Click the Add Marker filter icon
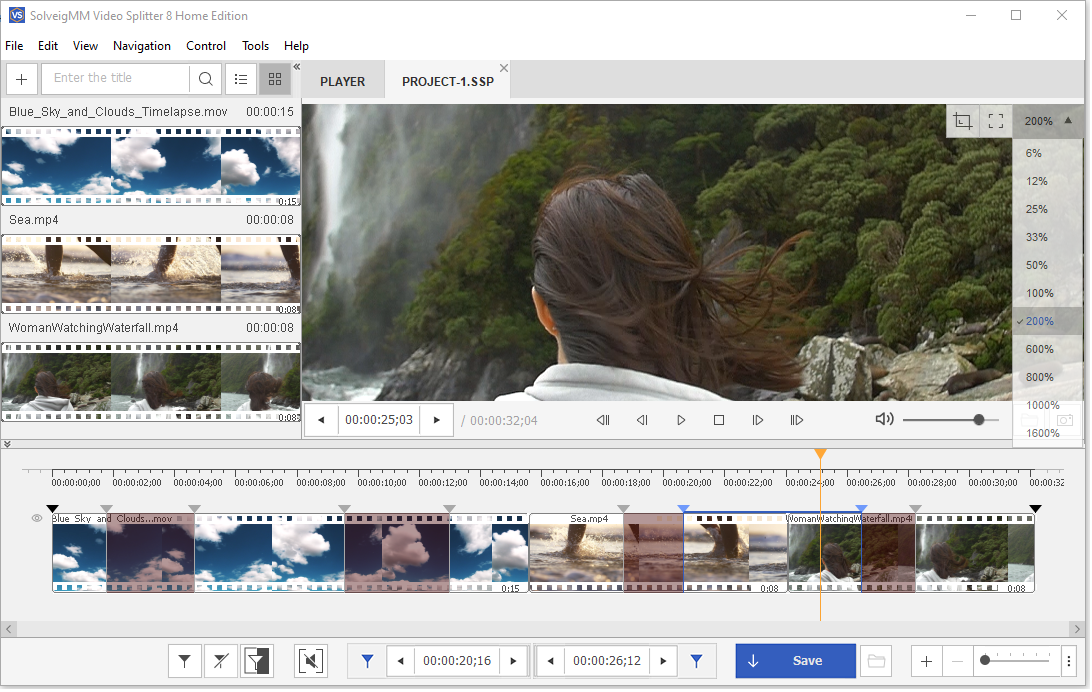 184,661
